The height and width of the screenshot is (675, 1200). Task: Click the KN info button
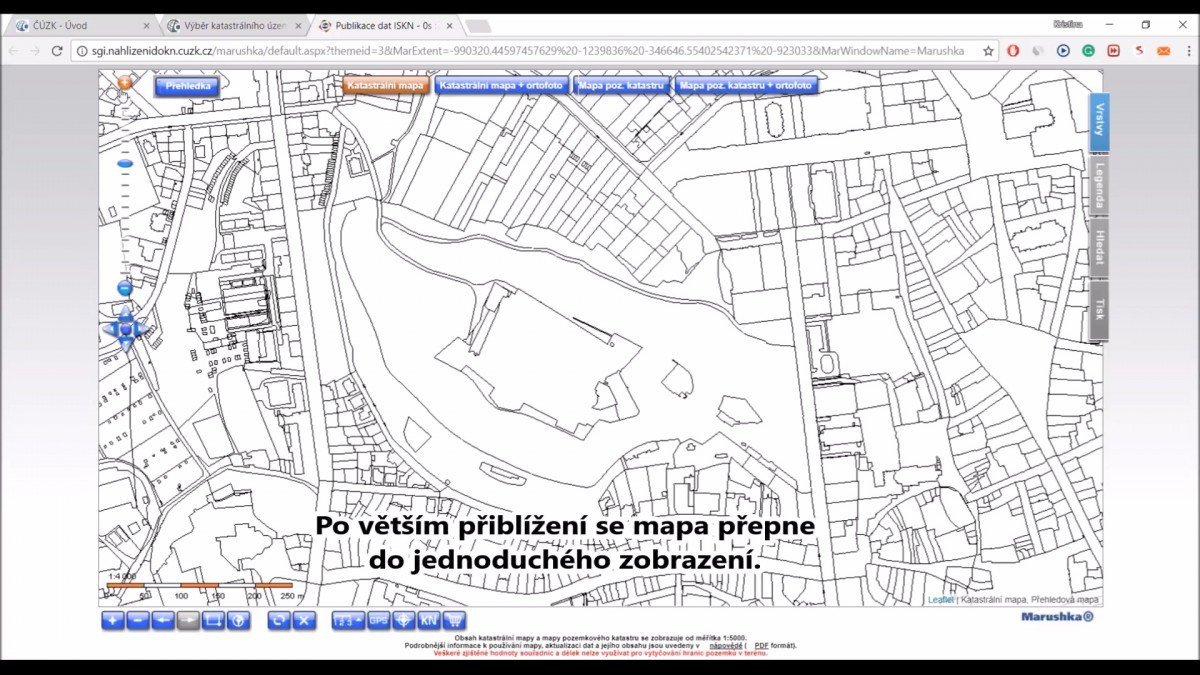pyautogui.click(x=429, y=620)
